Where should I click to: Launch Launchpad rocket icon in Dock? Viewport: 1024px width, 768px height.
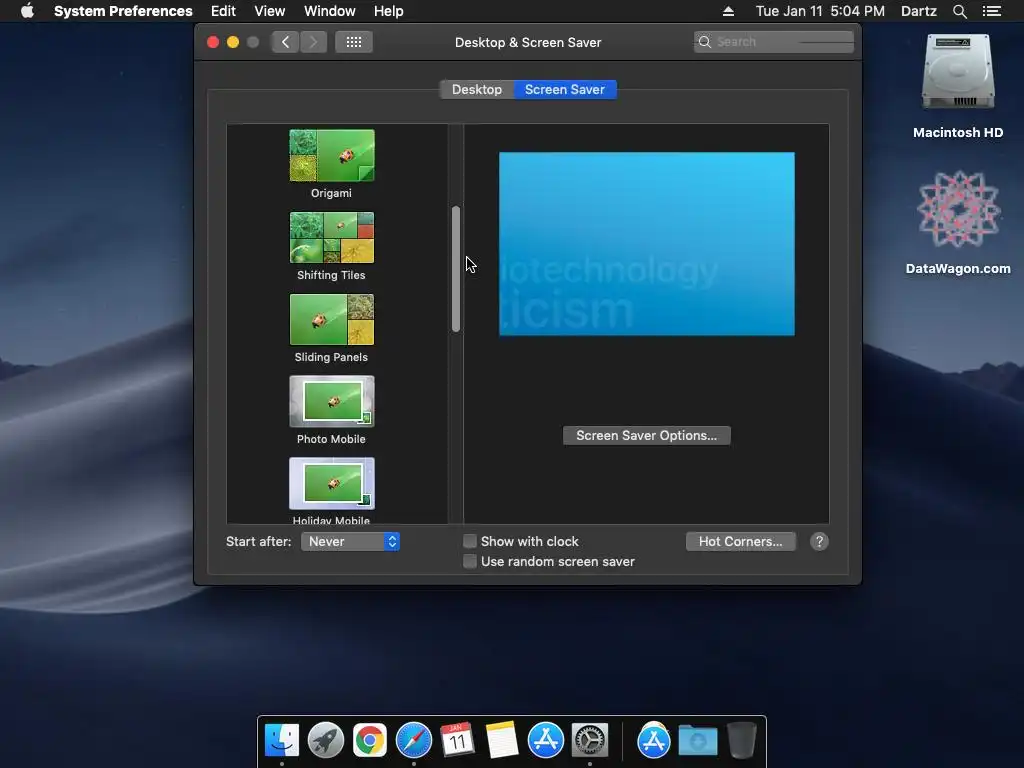pyautogui.click(x=326, y=740)
